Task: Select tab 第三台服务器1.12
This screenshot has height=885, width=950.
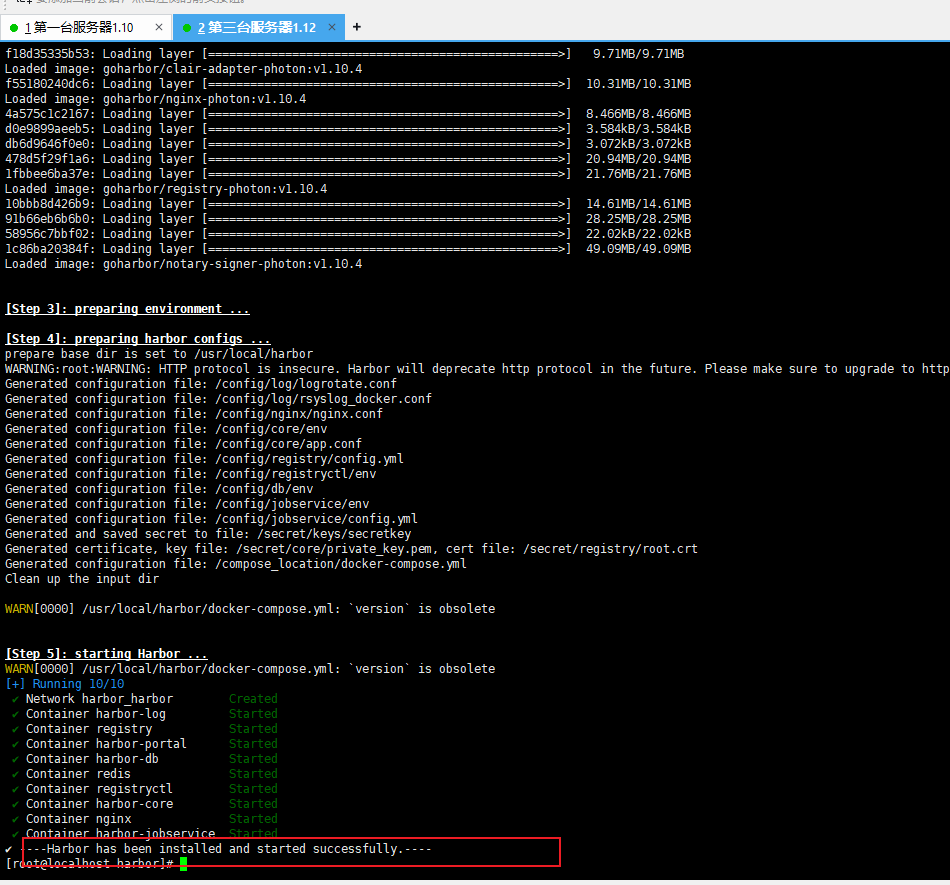Action: tap(259, 27)
